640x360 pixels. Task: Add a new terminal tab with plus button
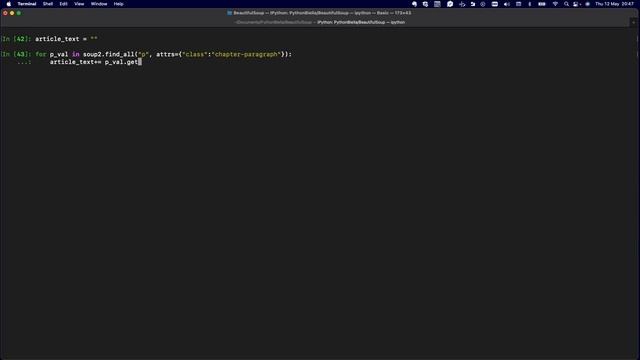(634, 22)
